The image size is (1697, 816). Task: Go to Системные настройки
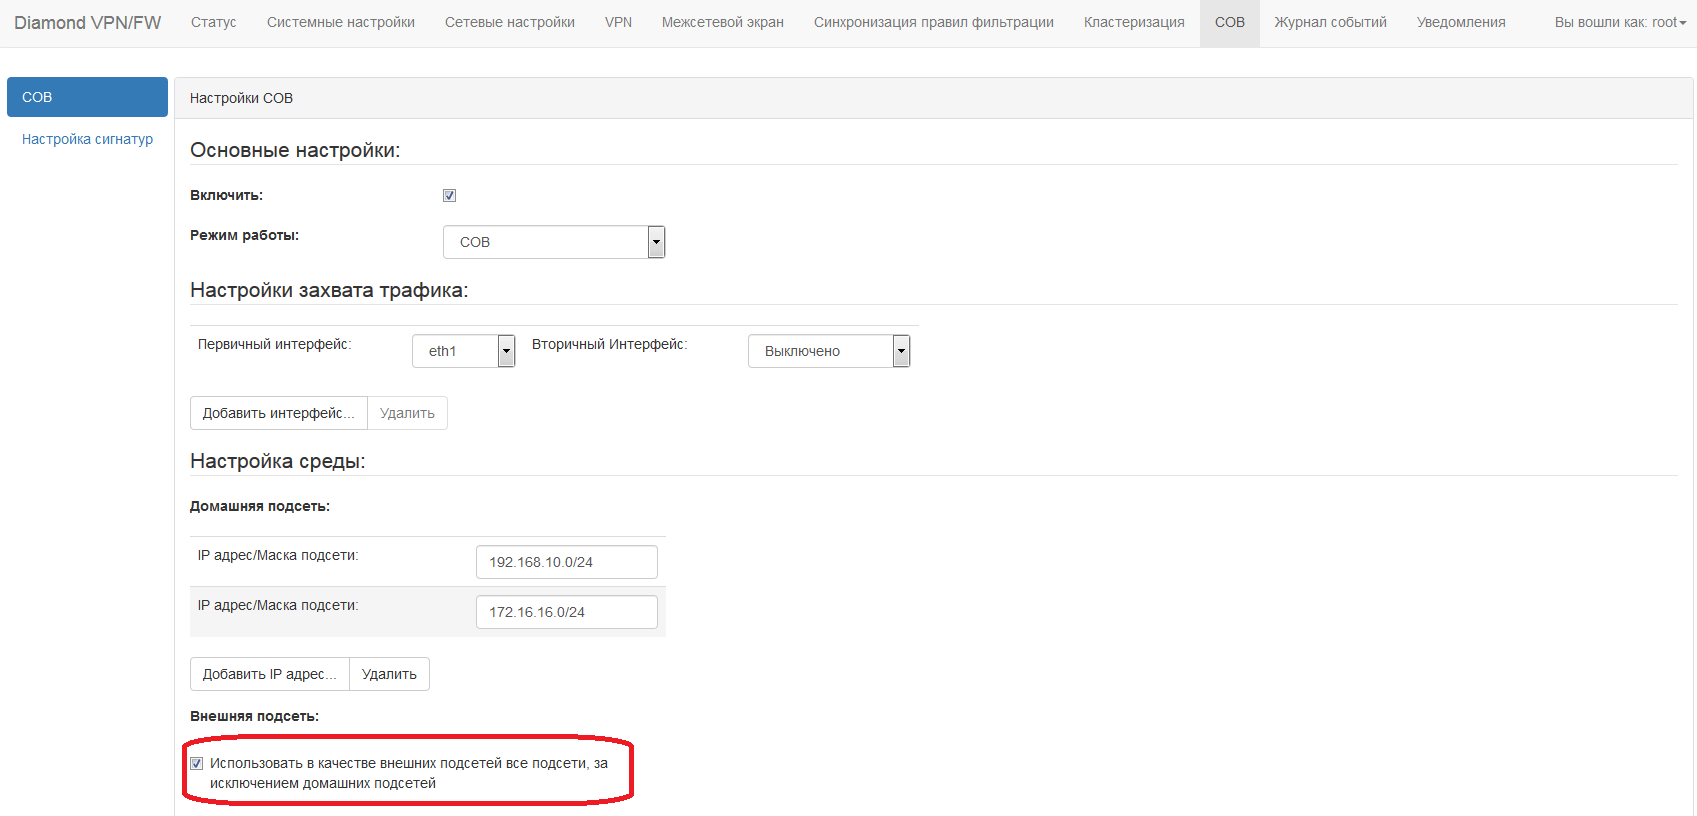(340, 22)
